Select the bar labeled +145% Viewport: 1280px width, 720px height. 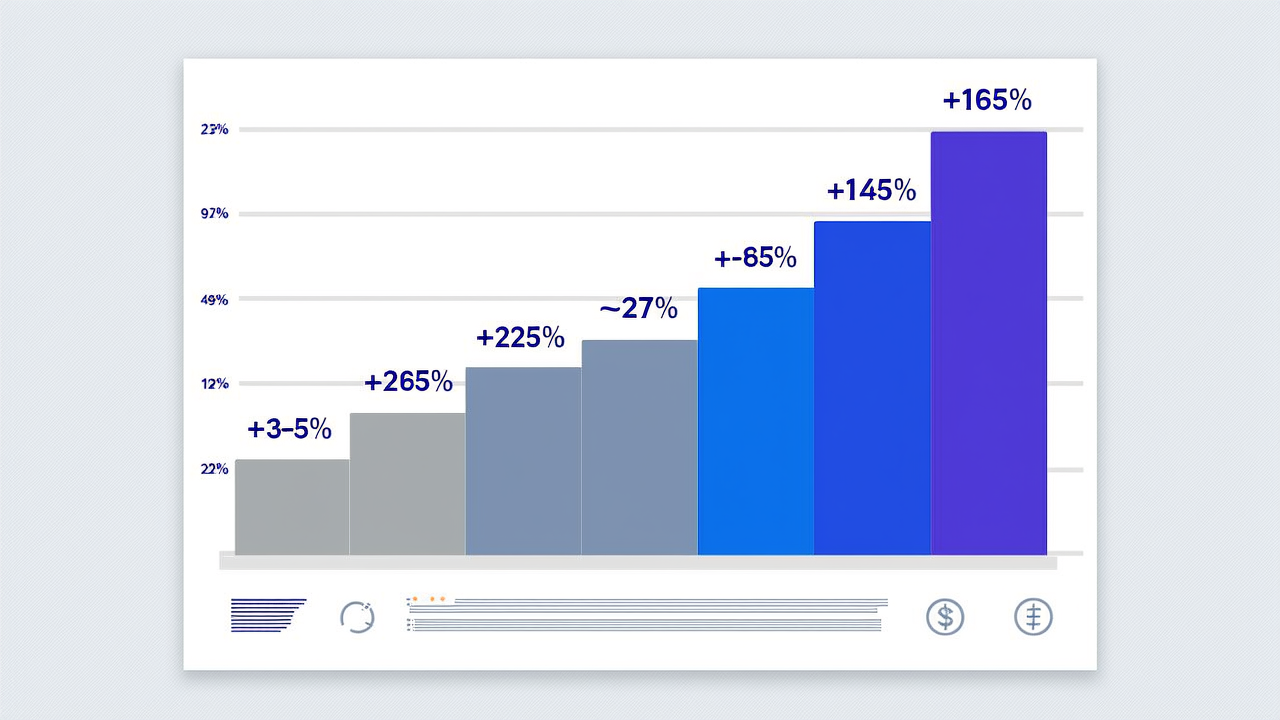(x=872, y=388)
